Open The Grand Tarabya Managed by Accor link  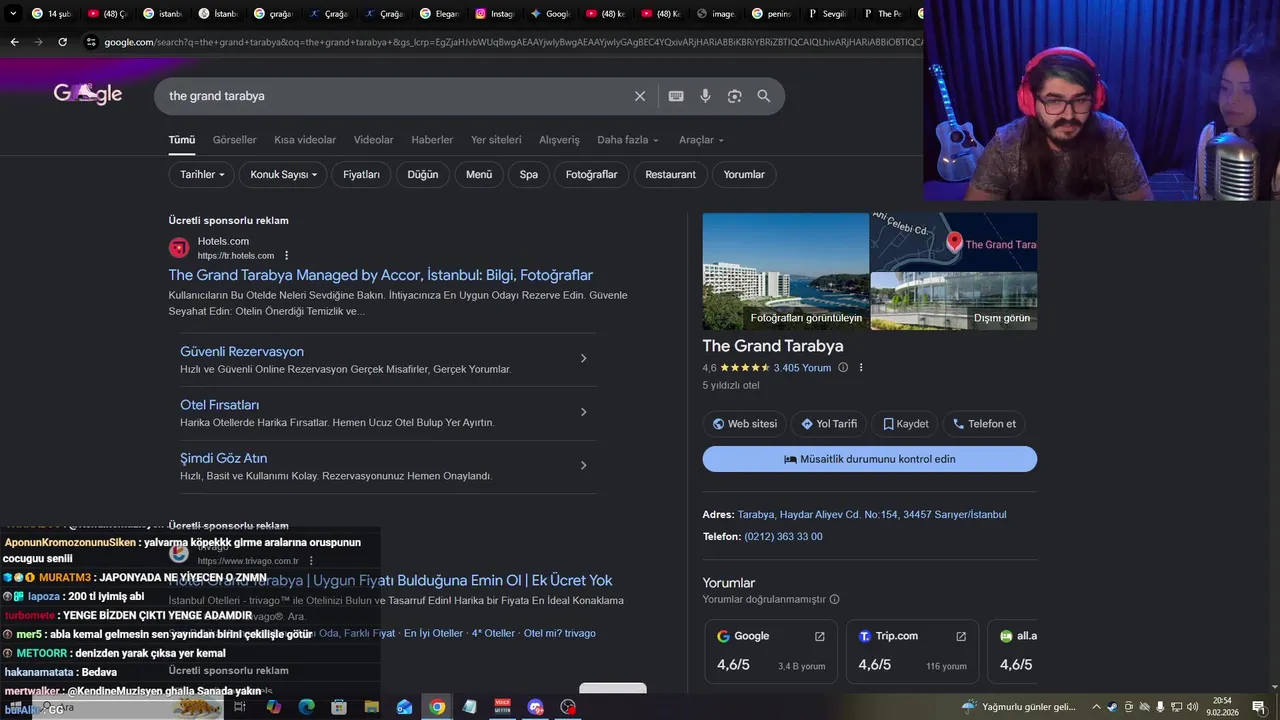(x=381, y=275)
